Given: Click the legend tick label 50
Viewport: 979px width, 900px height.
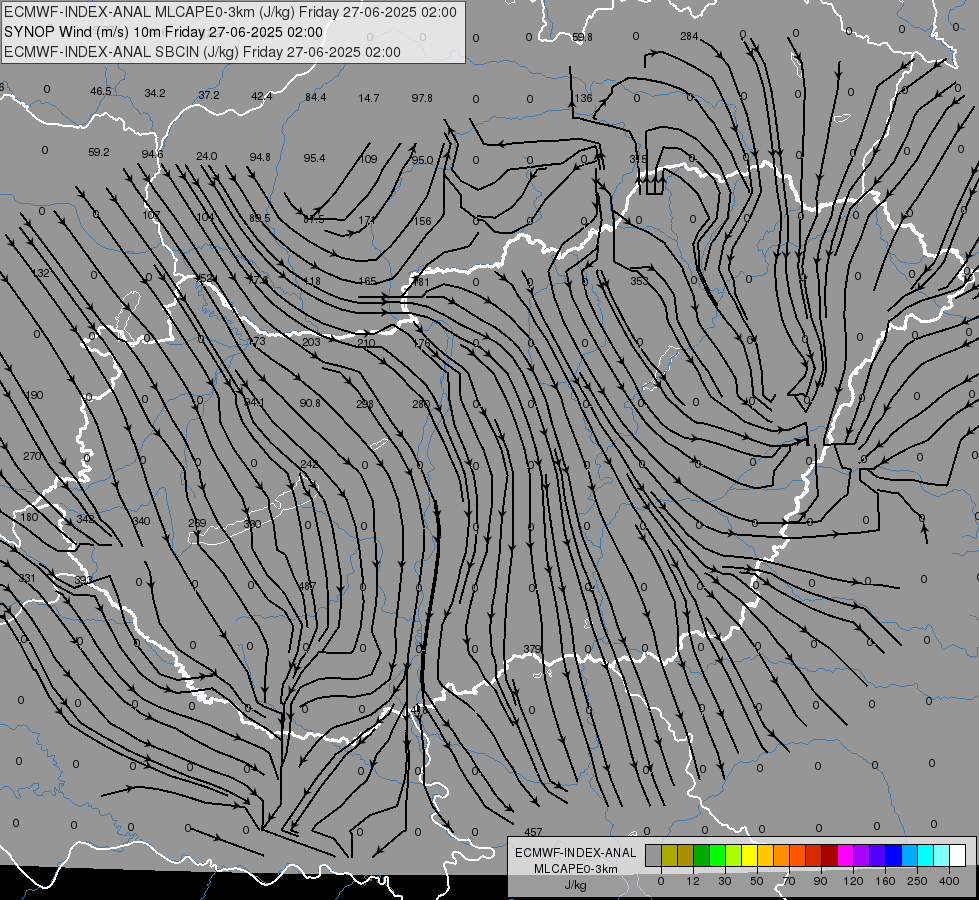Looking at the screenshot, I should [757, 881].
